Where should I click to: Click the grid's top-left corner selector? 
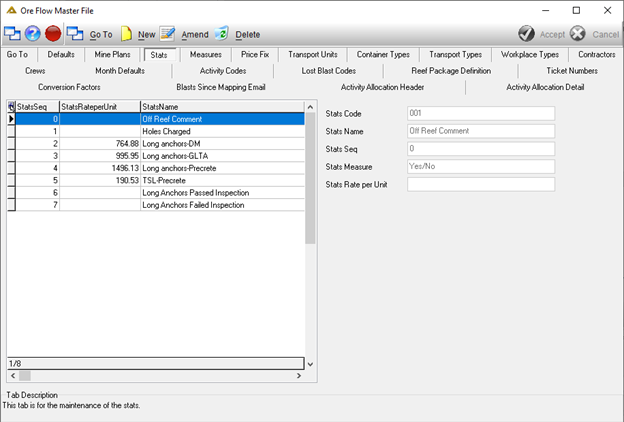tap(11, 106)
